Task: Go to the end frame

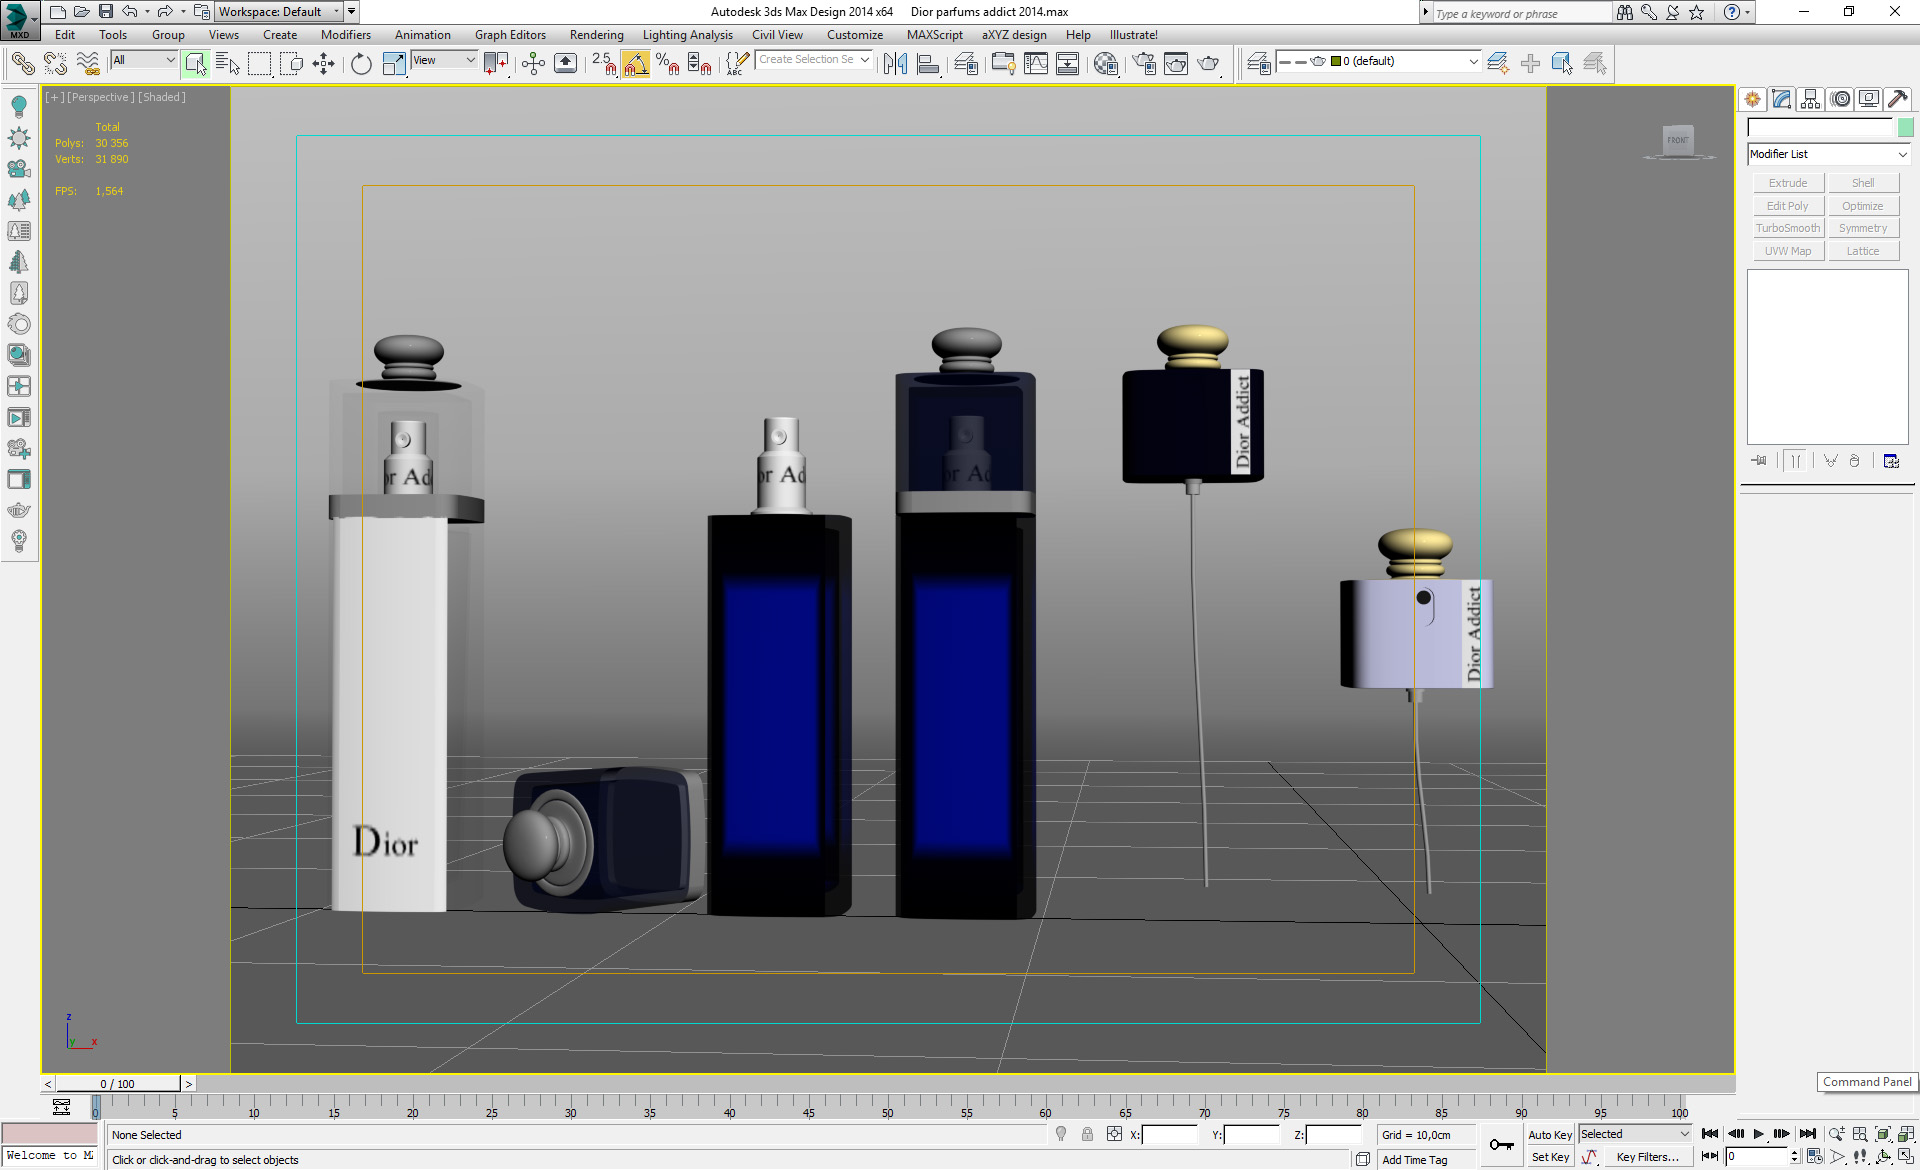Action: (1807, 1134)
